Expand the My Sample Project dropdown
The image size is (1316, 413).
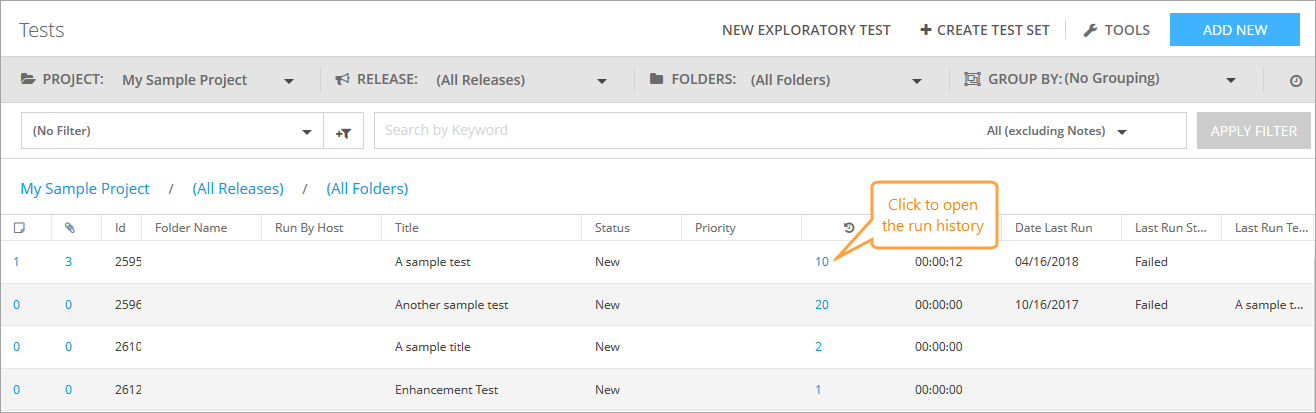point(288,80)
